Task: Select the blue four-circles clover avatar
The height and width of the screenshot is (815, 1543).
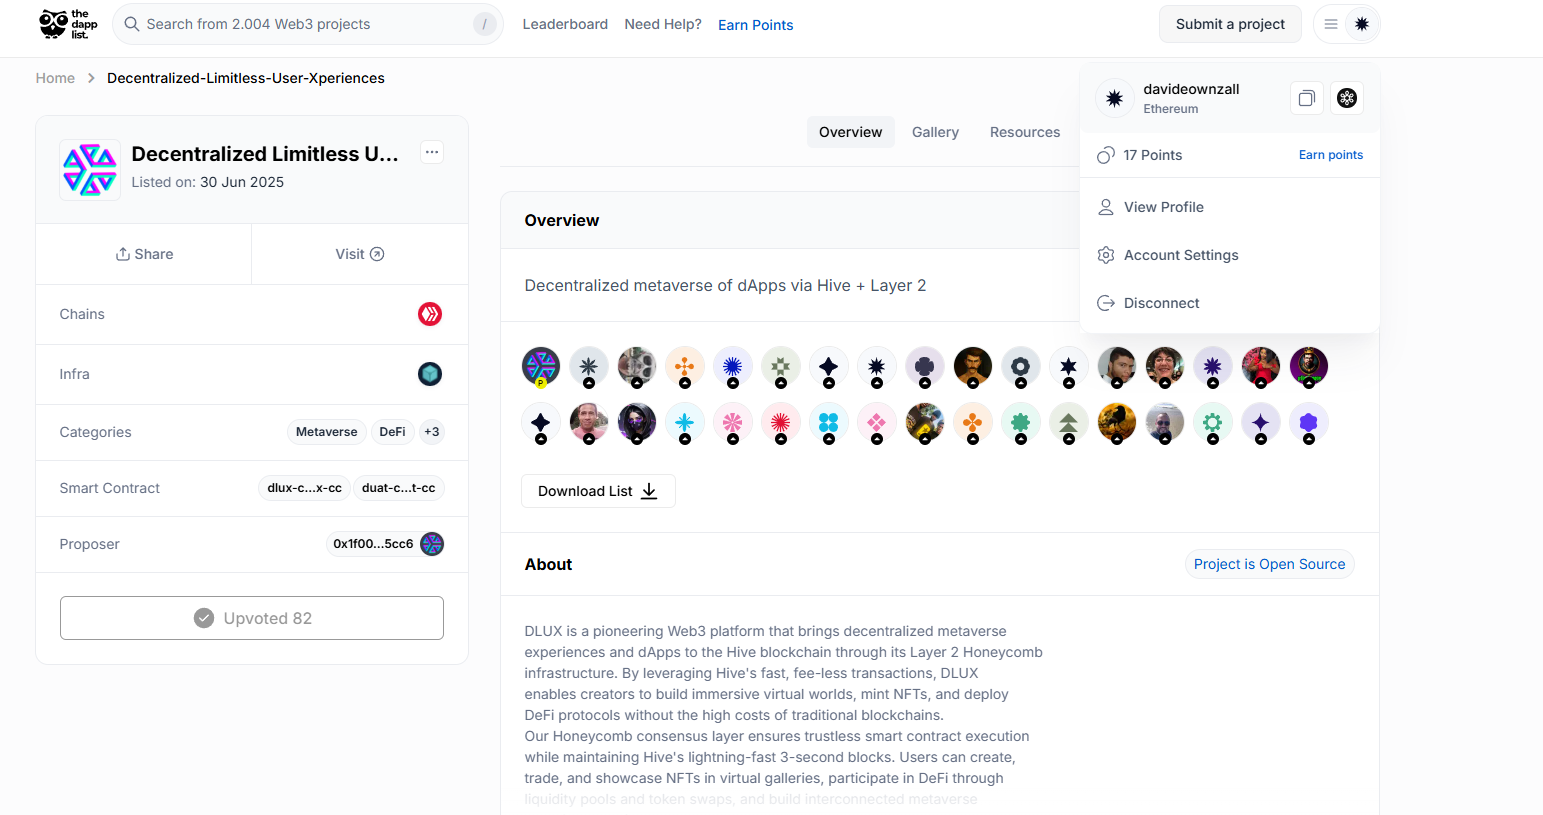Action: (x=829, y=423)
